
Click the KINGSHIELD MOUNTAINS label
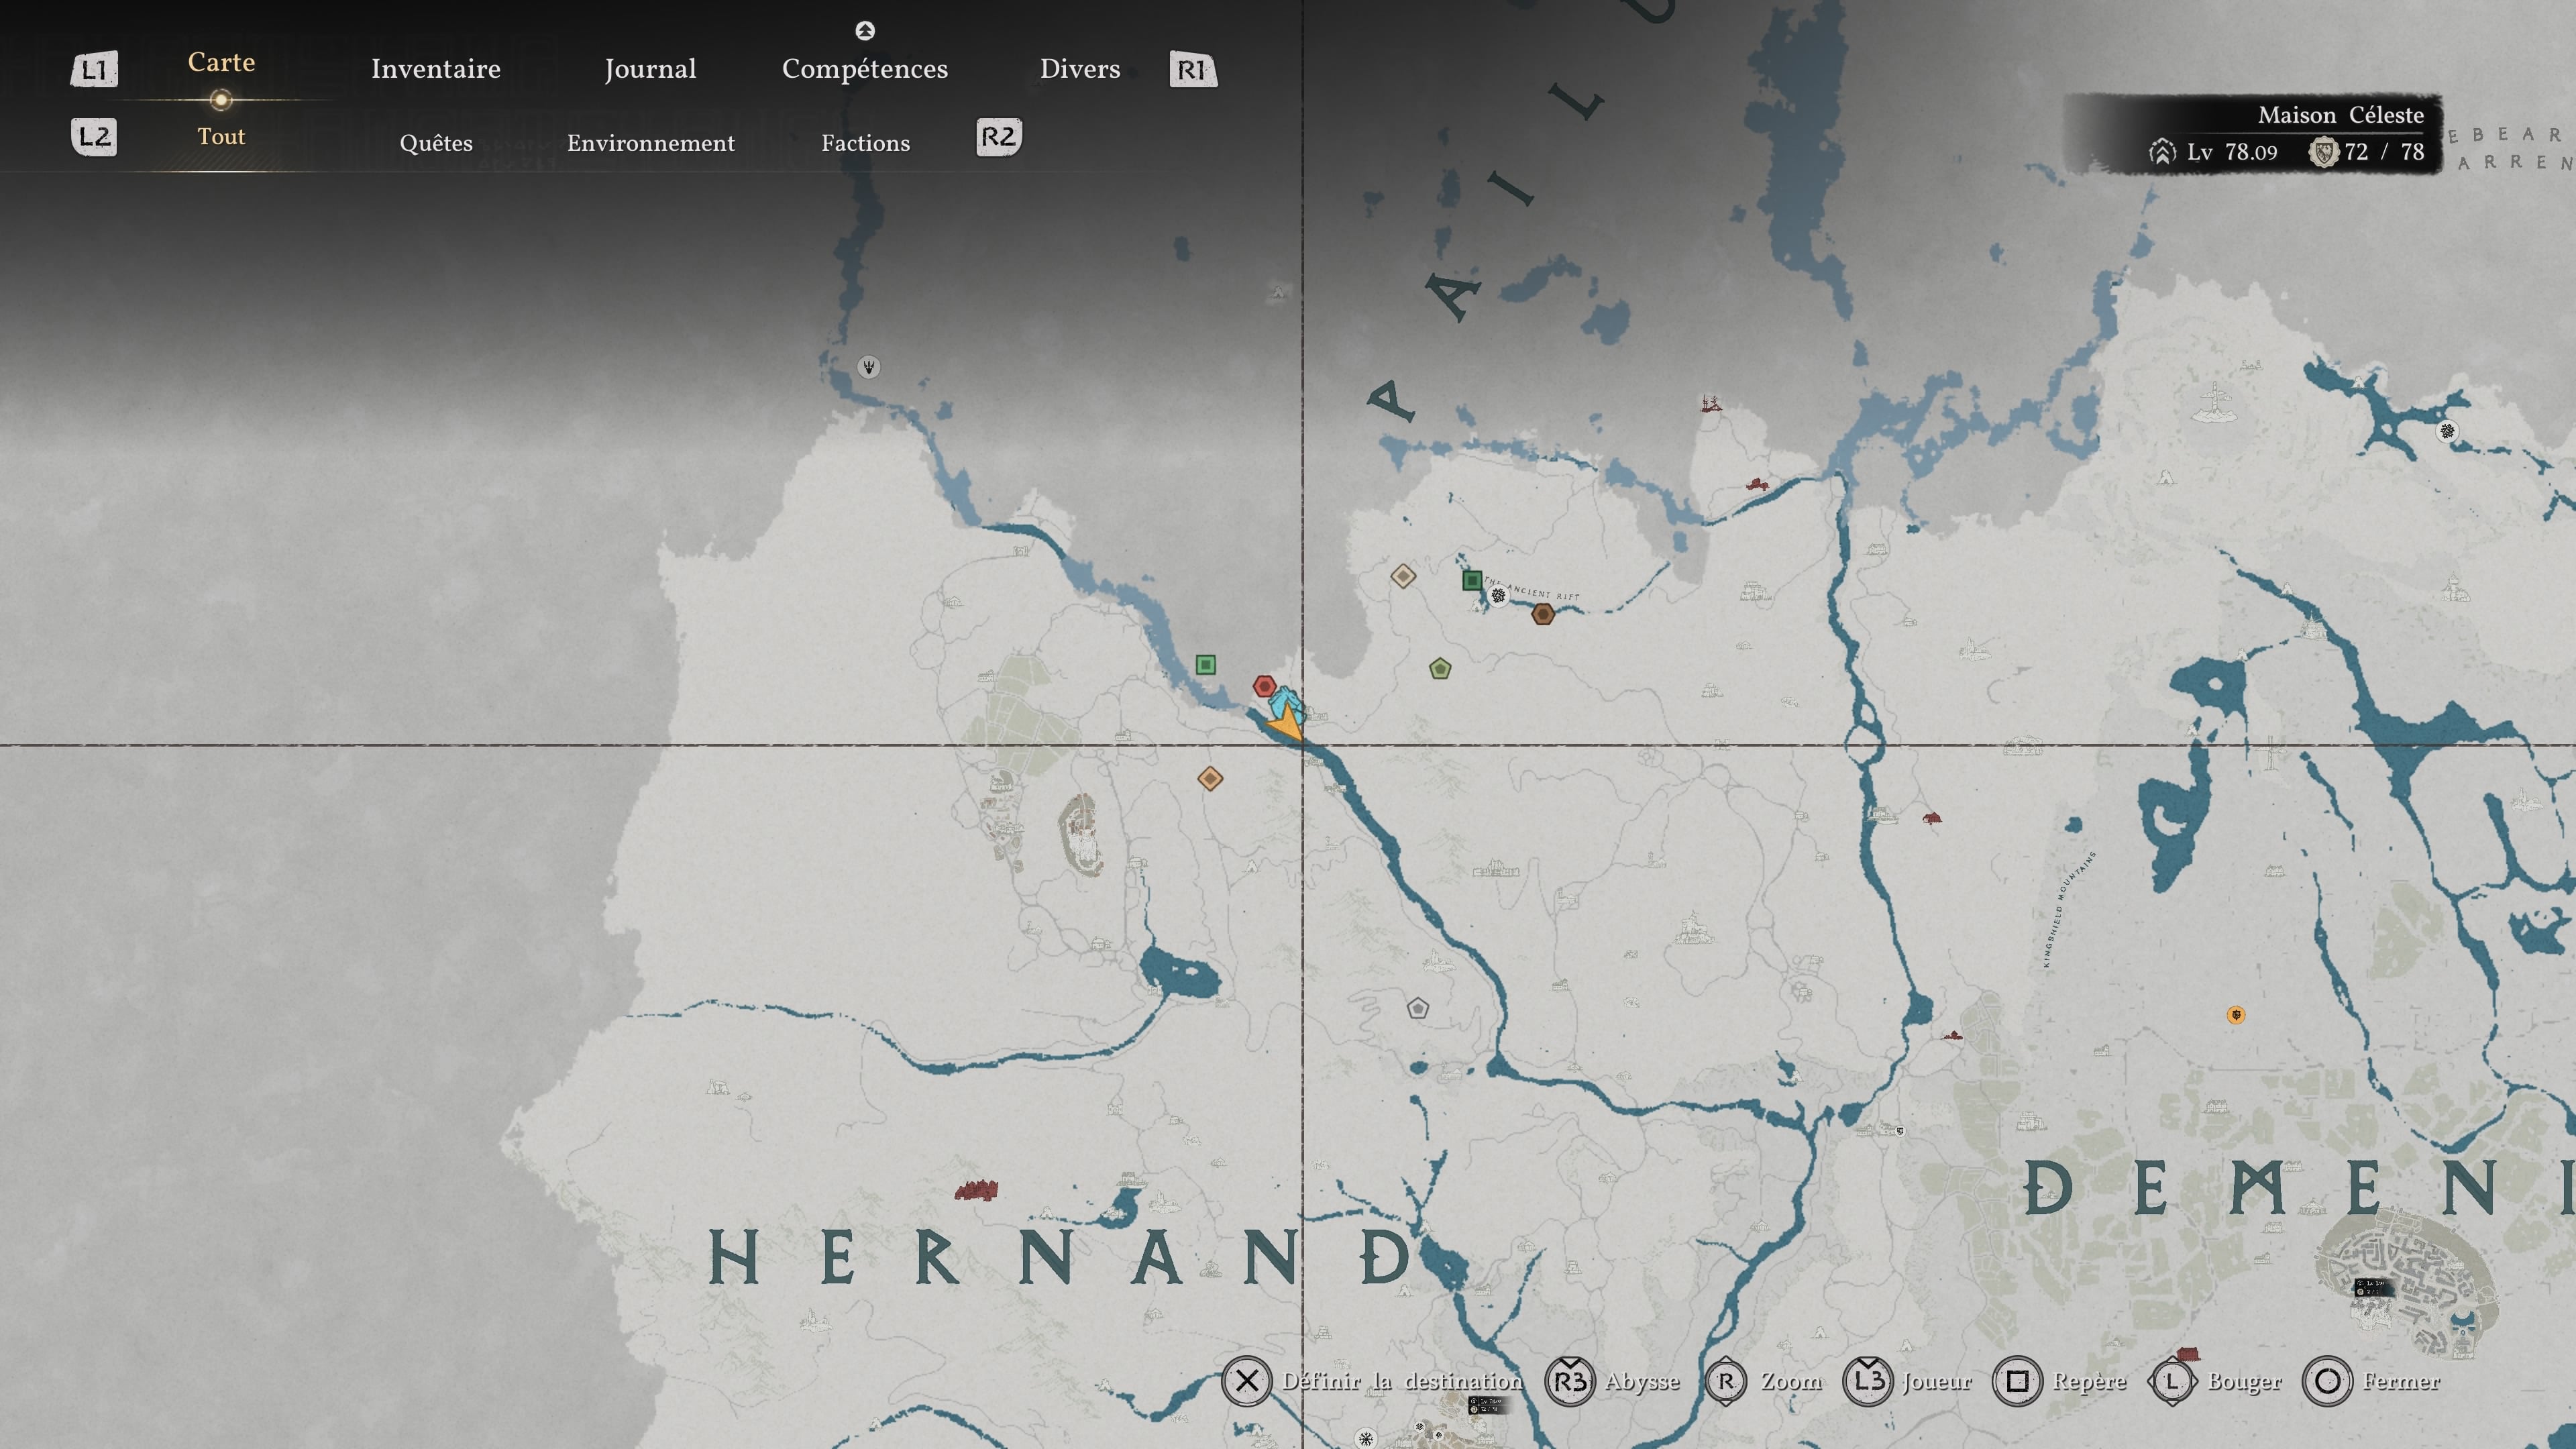point(2069,909)
